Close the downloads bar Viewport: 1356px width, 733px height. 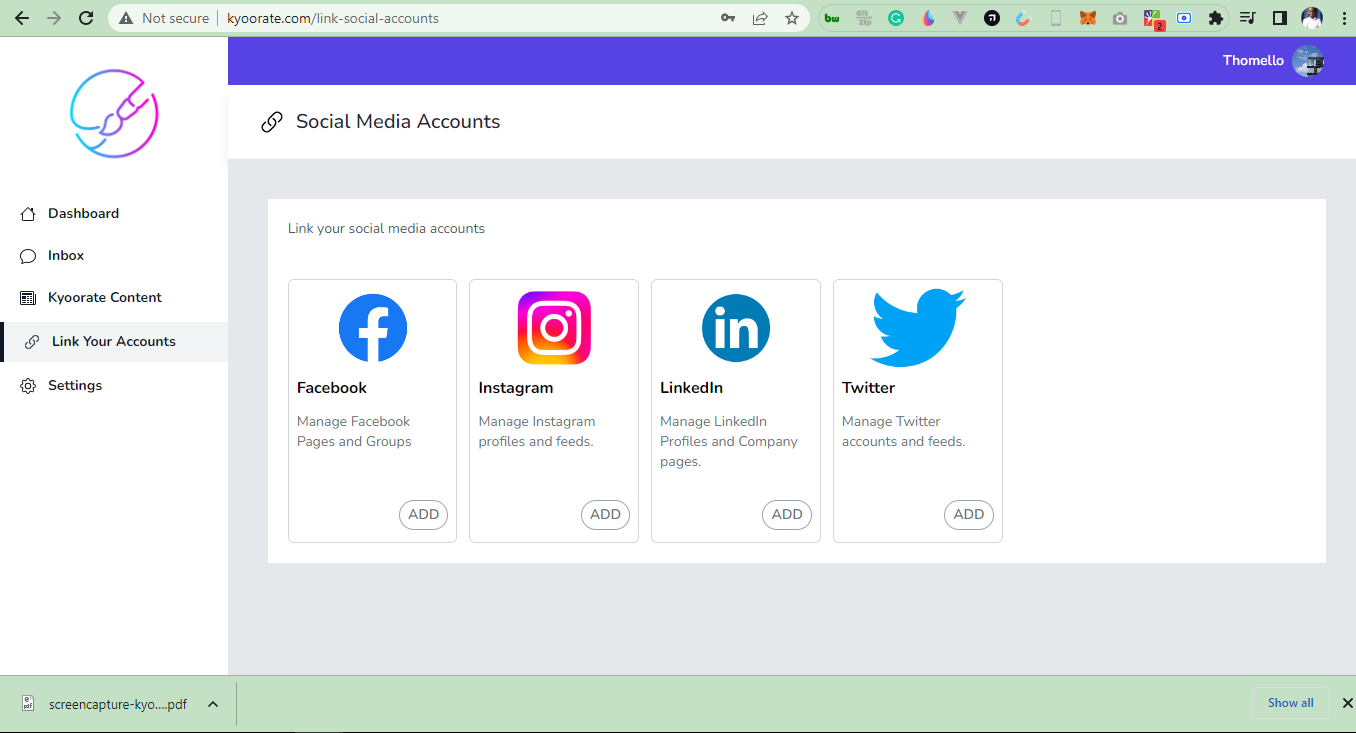pos(1347,703)
